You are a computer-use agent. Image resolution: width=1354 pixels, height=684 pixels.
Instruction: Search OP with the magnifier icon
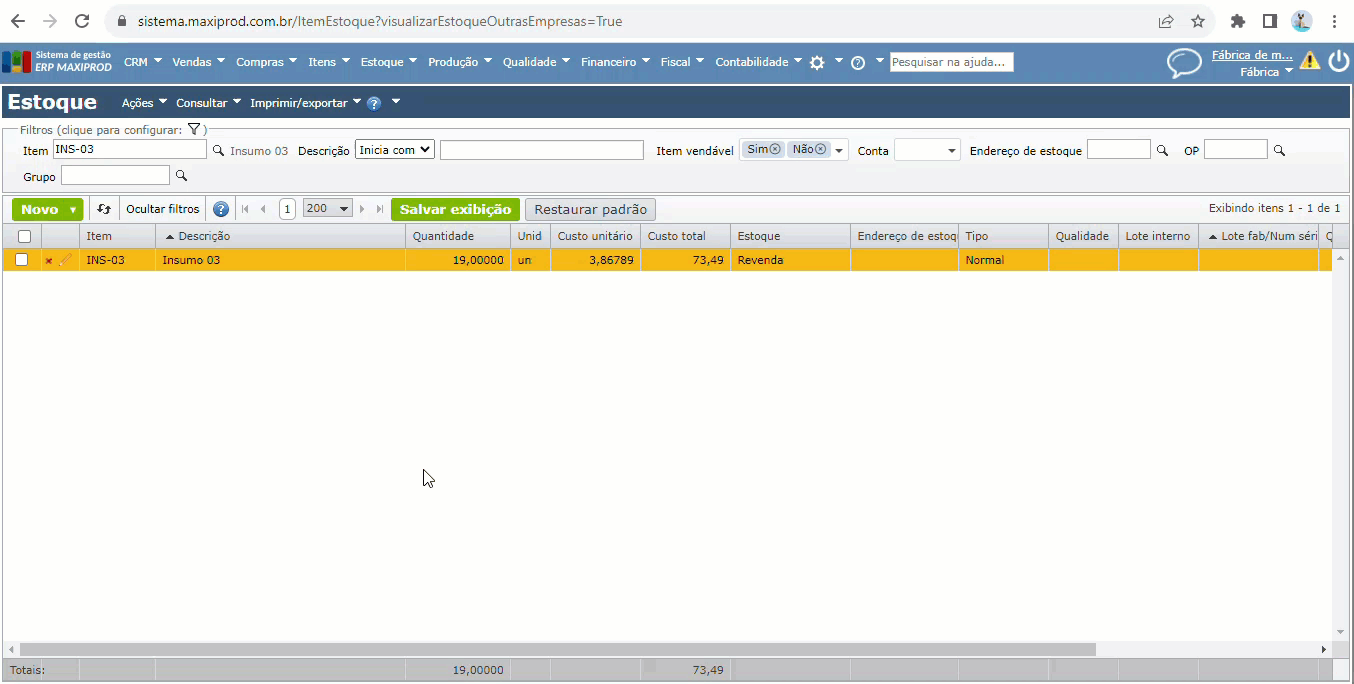pos(1279,150)
